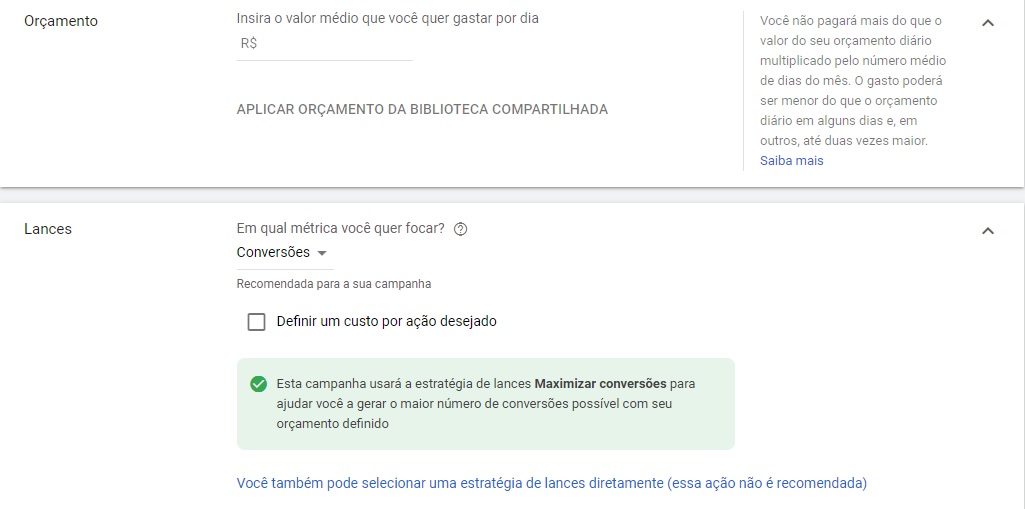Open the help icon beside metric question
Image resolution: width=1025 pixels, height=509 pixels.
[x=460, y=229]
